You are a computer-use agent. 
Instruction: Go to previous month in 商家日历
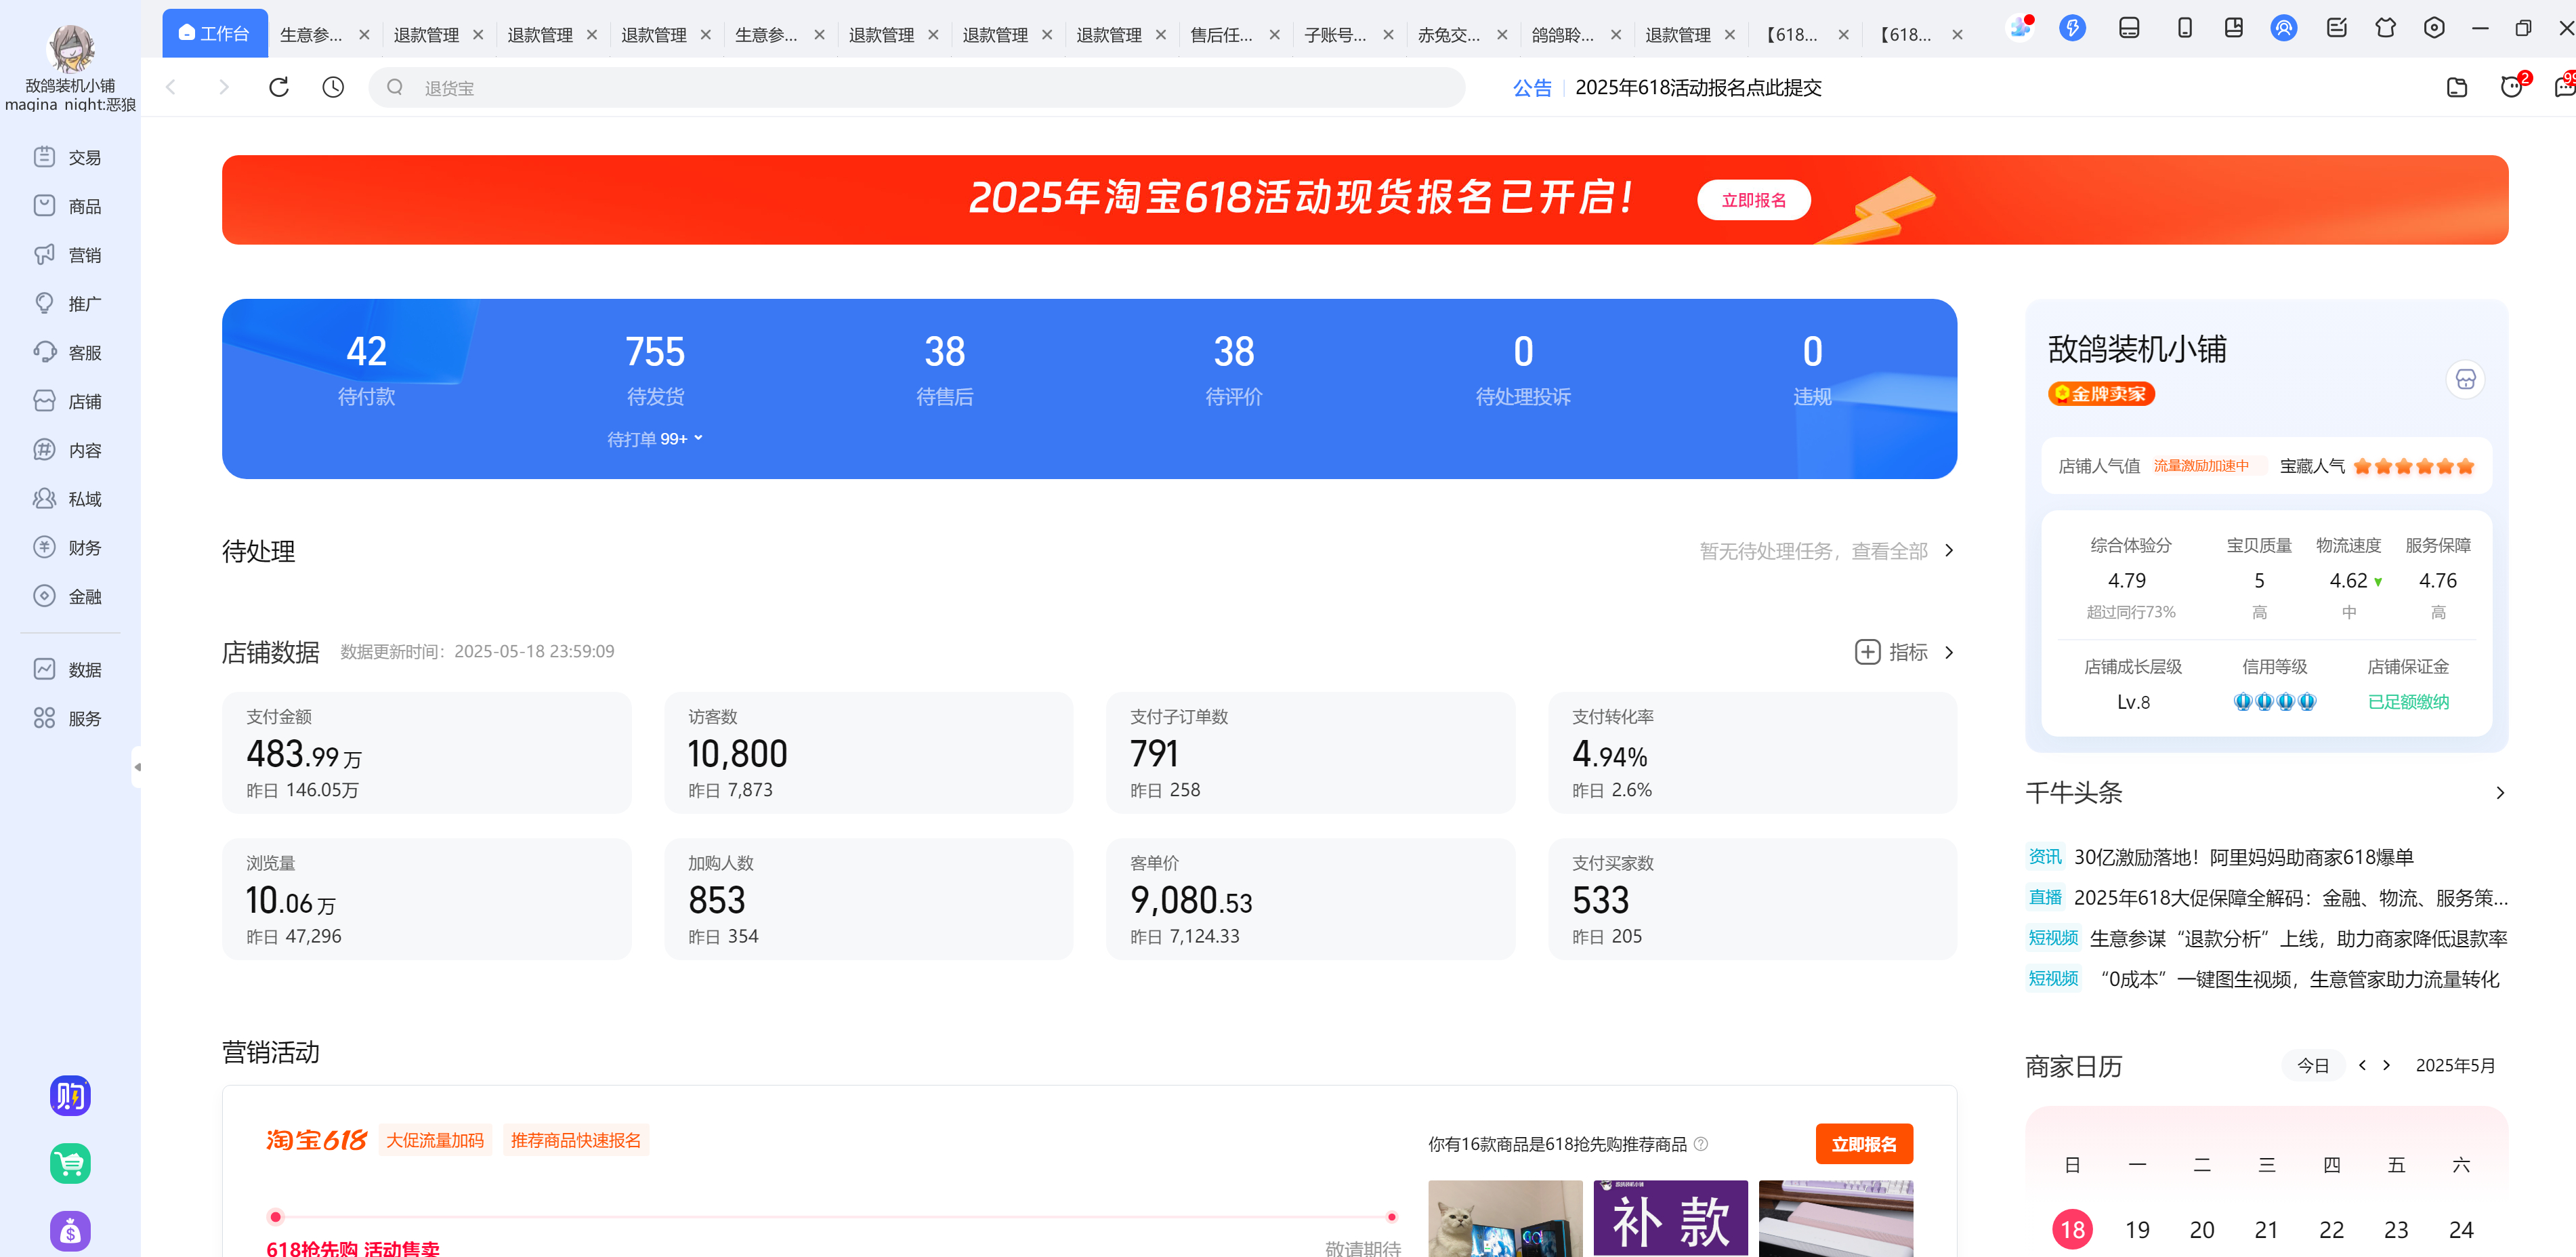pos(2362,1066)
